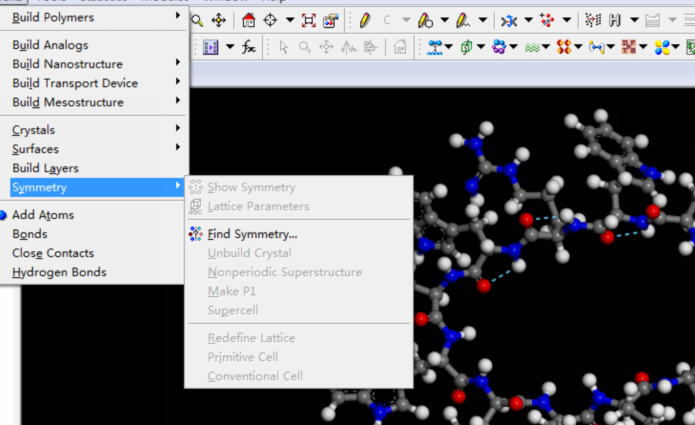
Task: Click the blue Clean structure icon
Action: [x=509, y=20]
